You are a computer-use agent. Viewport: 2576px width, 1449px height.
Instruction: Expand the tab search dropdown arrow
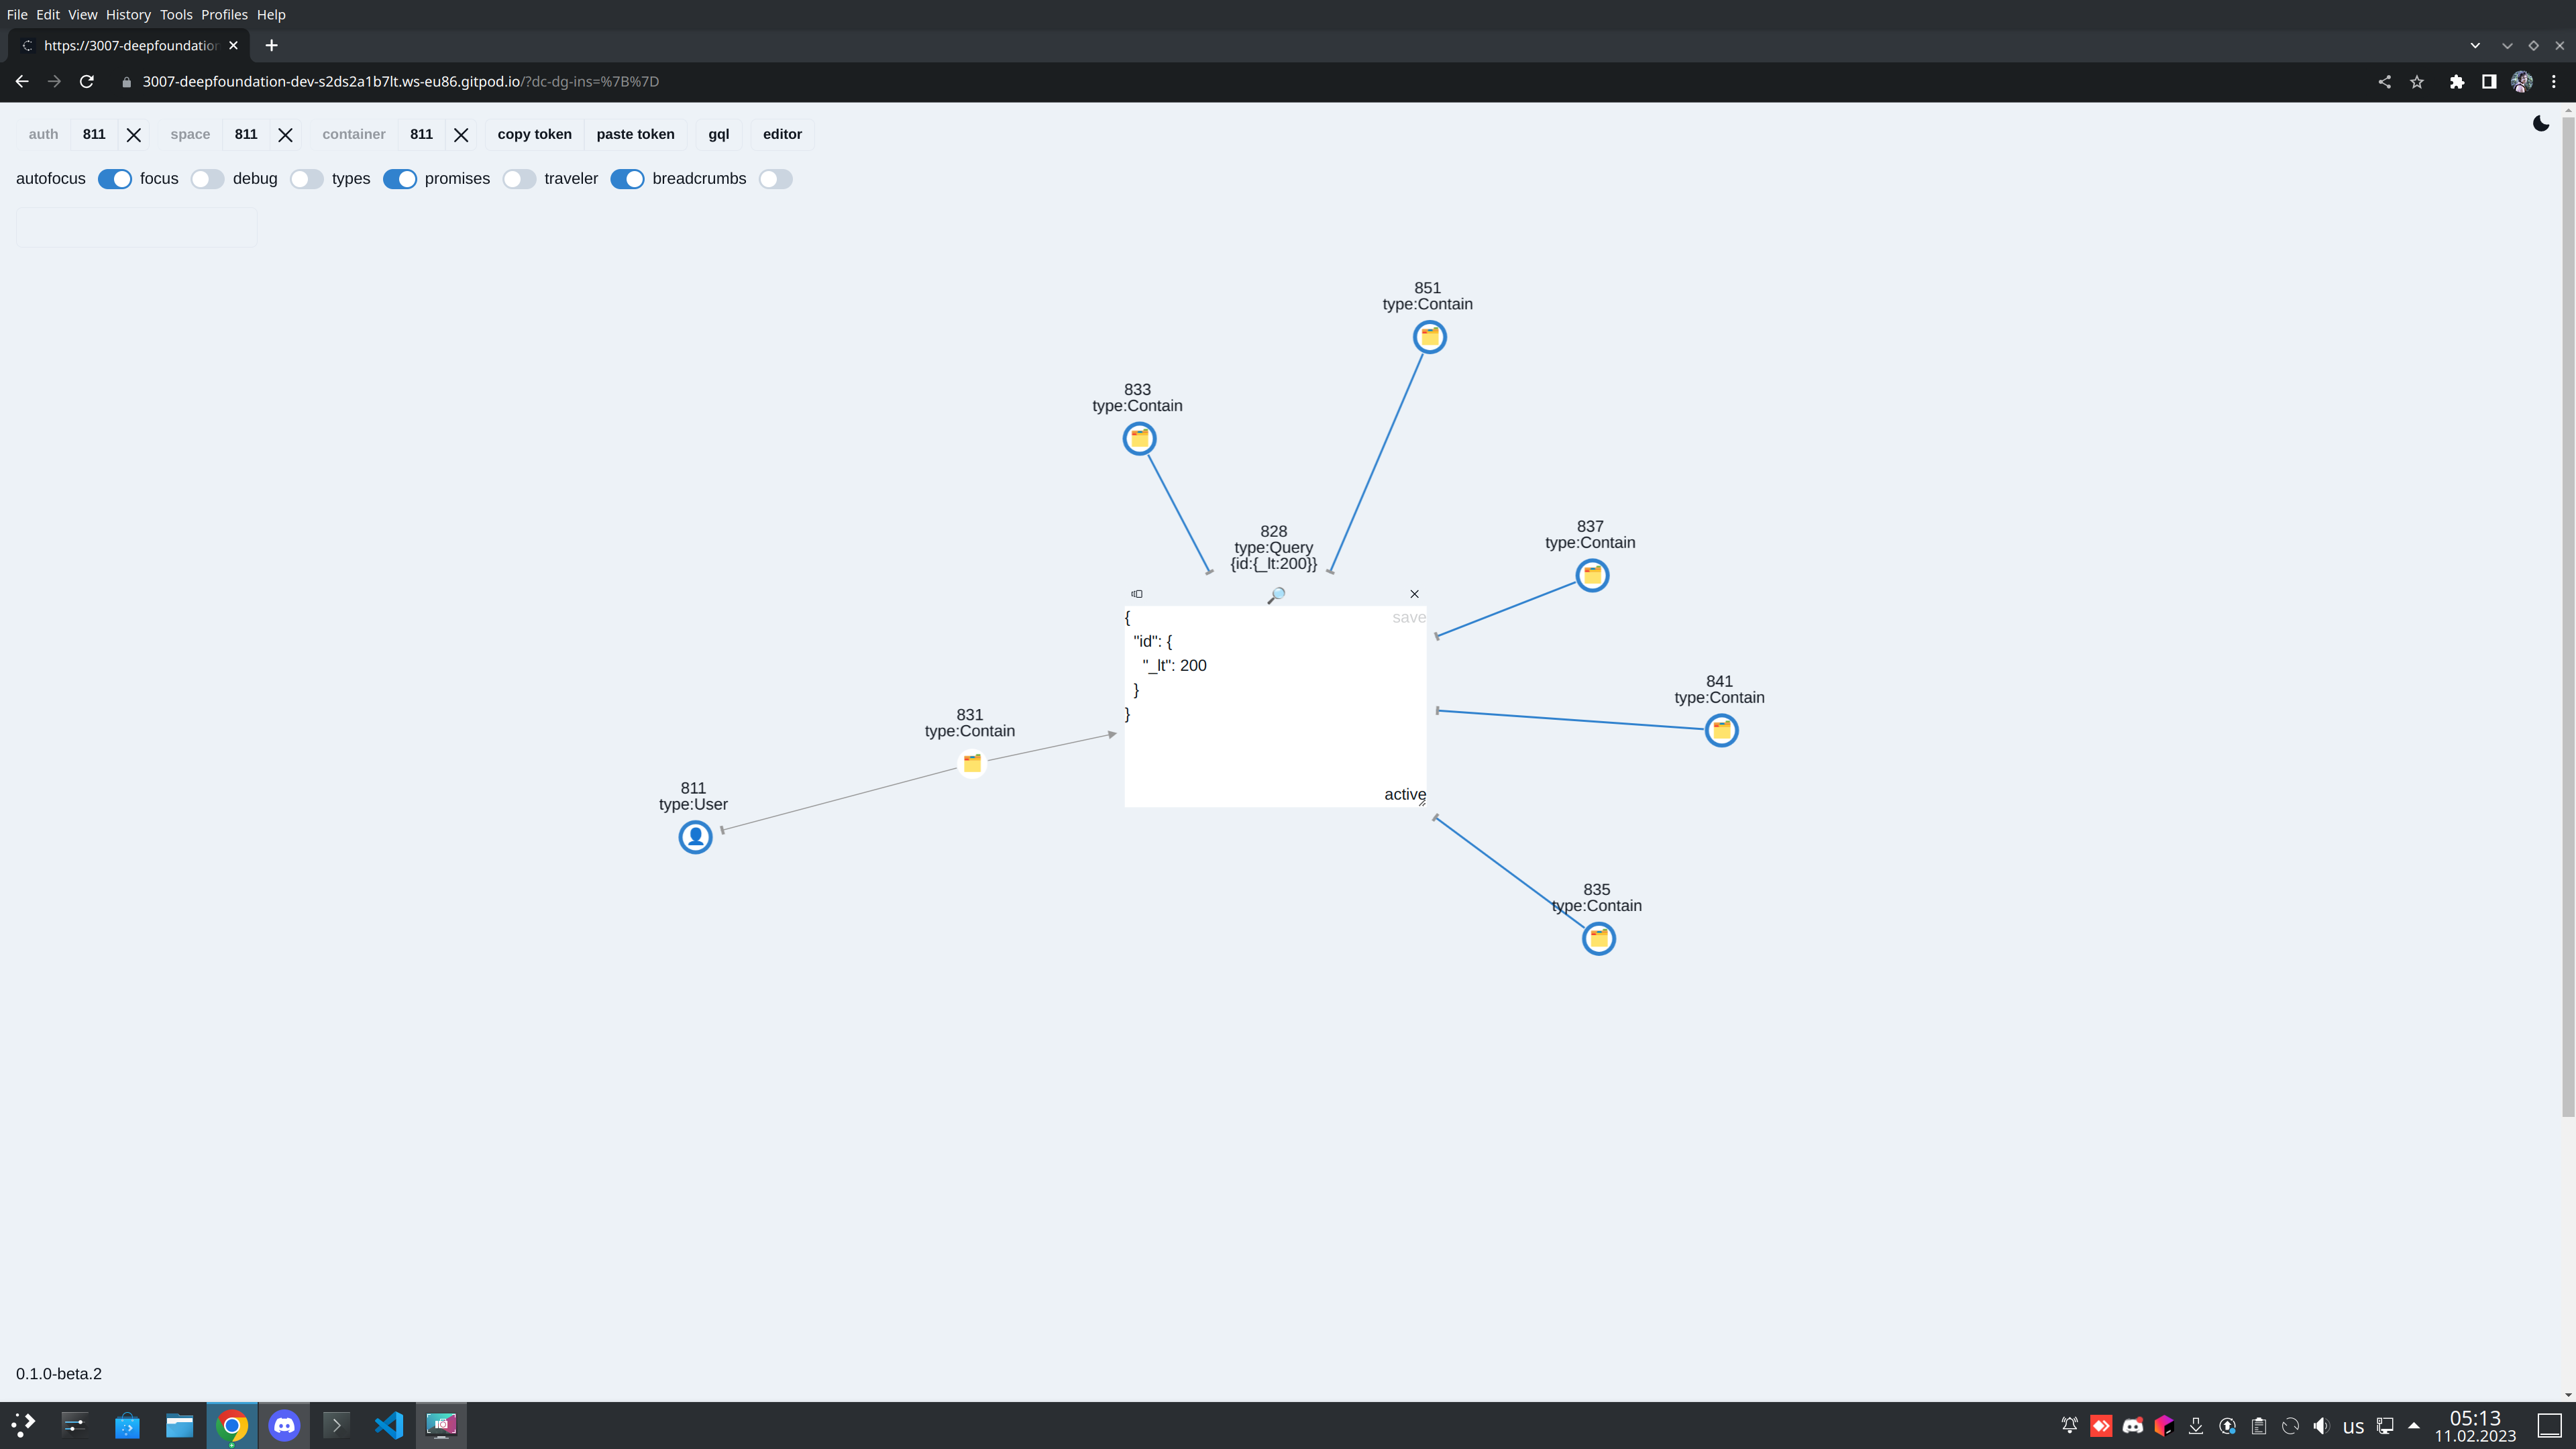coord(2475,46)
